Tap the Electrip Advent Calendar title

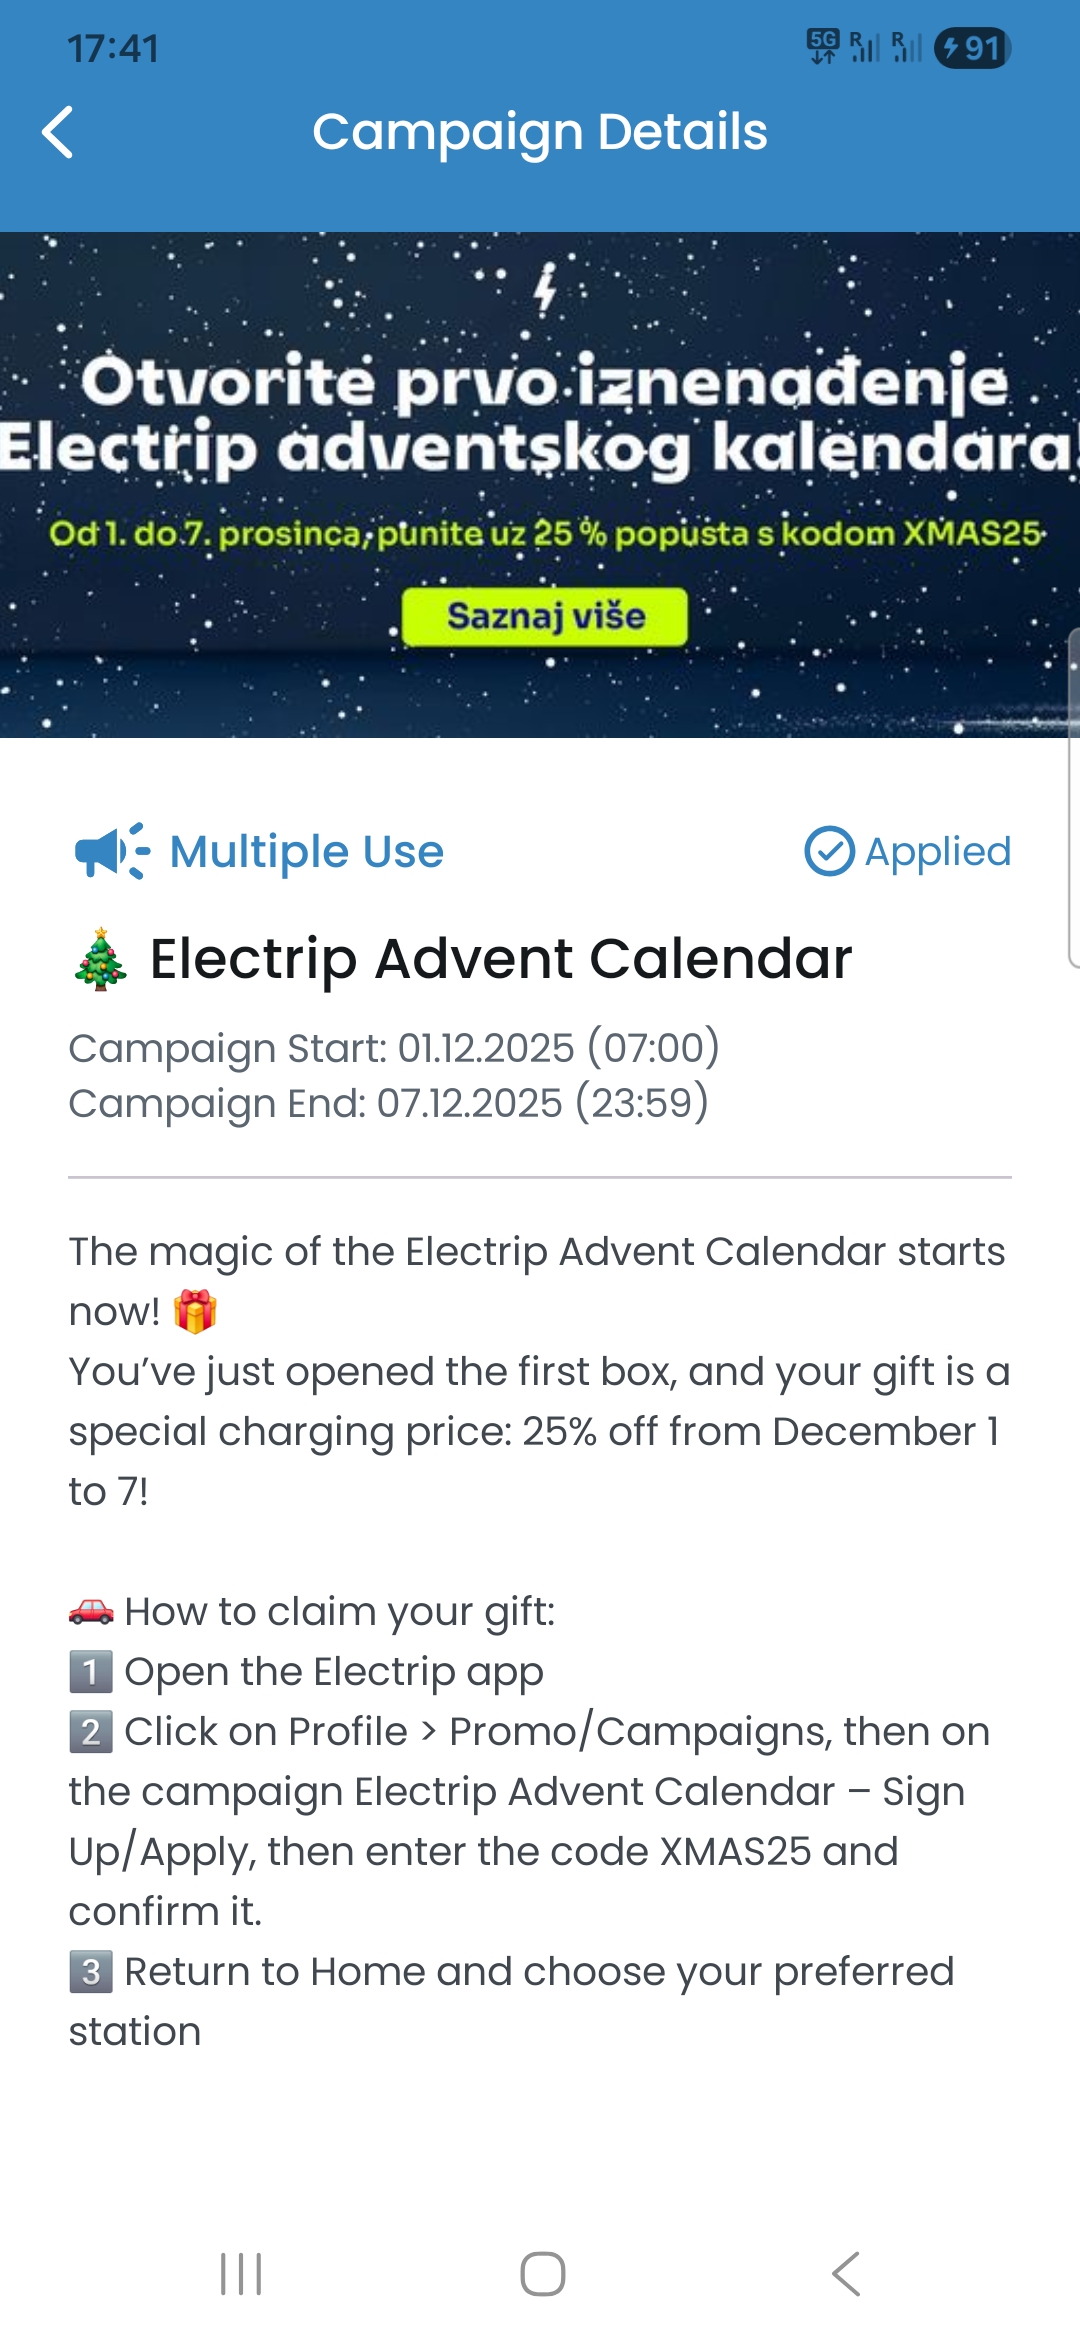(x=500, y=960)
